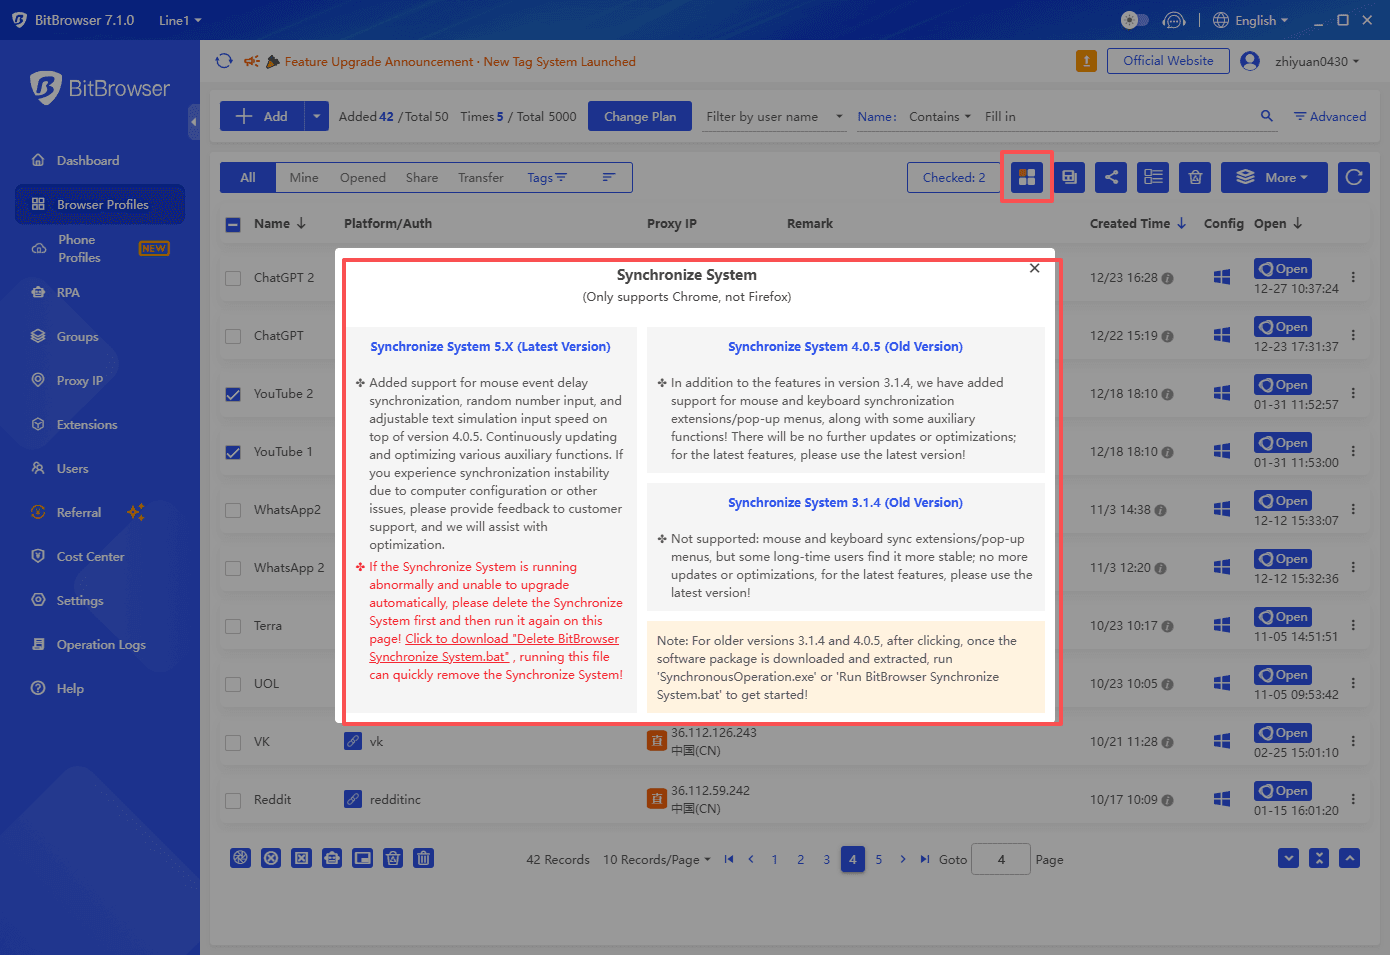The width and height of the screenshot is (1390, 955).
Task: Expand the English language dropdown
Action: pyautogui.click(x=1250, y=19)
